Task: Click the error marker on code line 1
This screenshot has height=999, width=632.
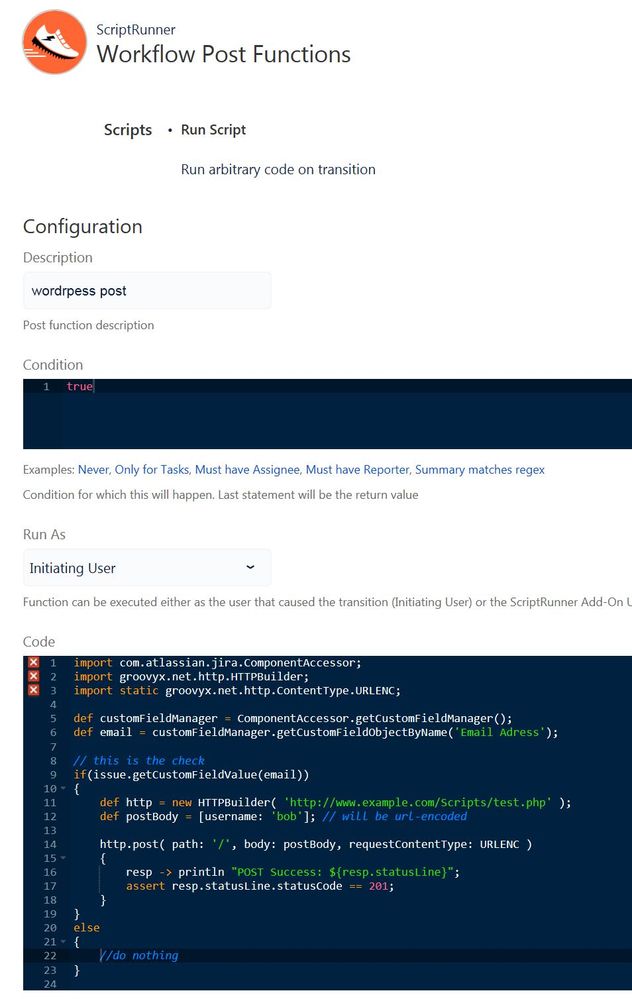Action: coord(34,663)
